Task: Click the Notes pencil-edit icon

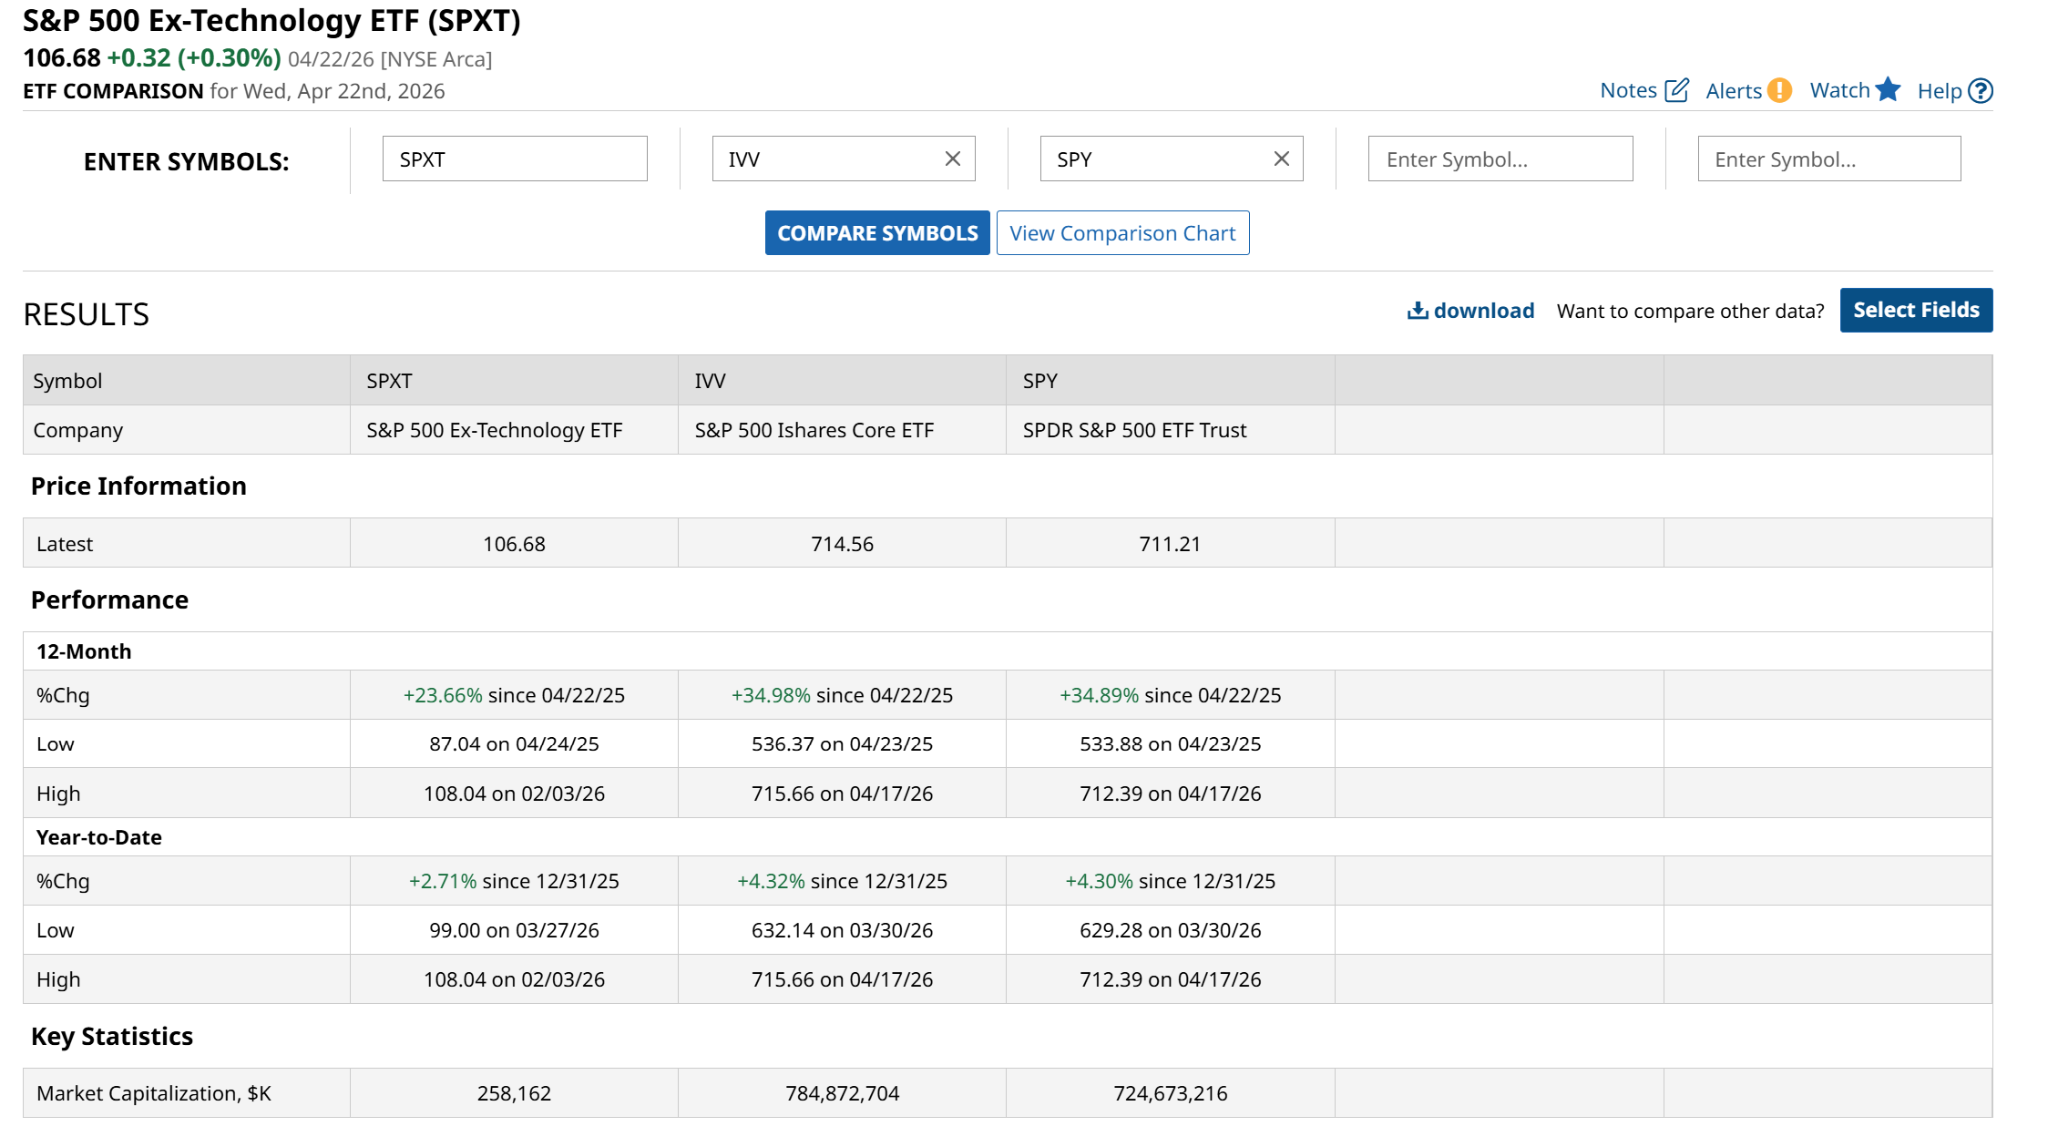Action: pos(1676,91)
